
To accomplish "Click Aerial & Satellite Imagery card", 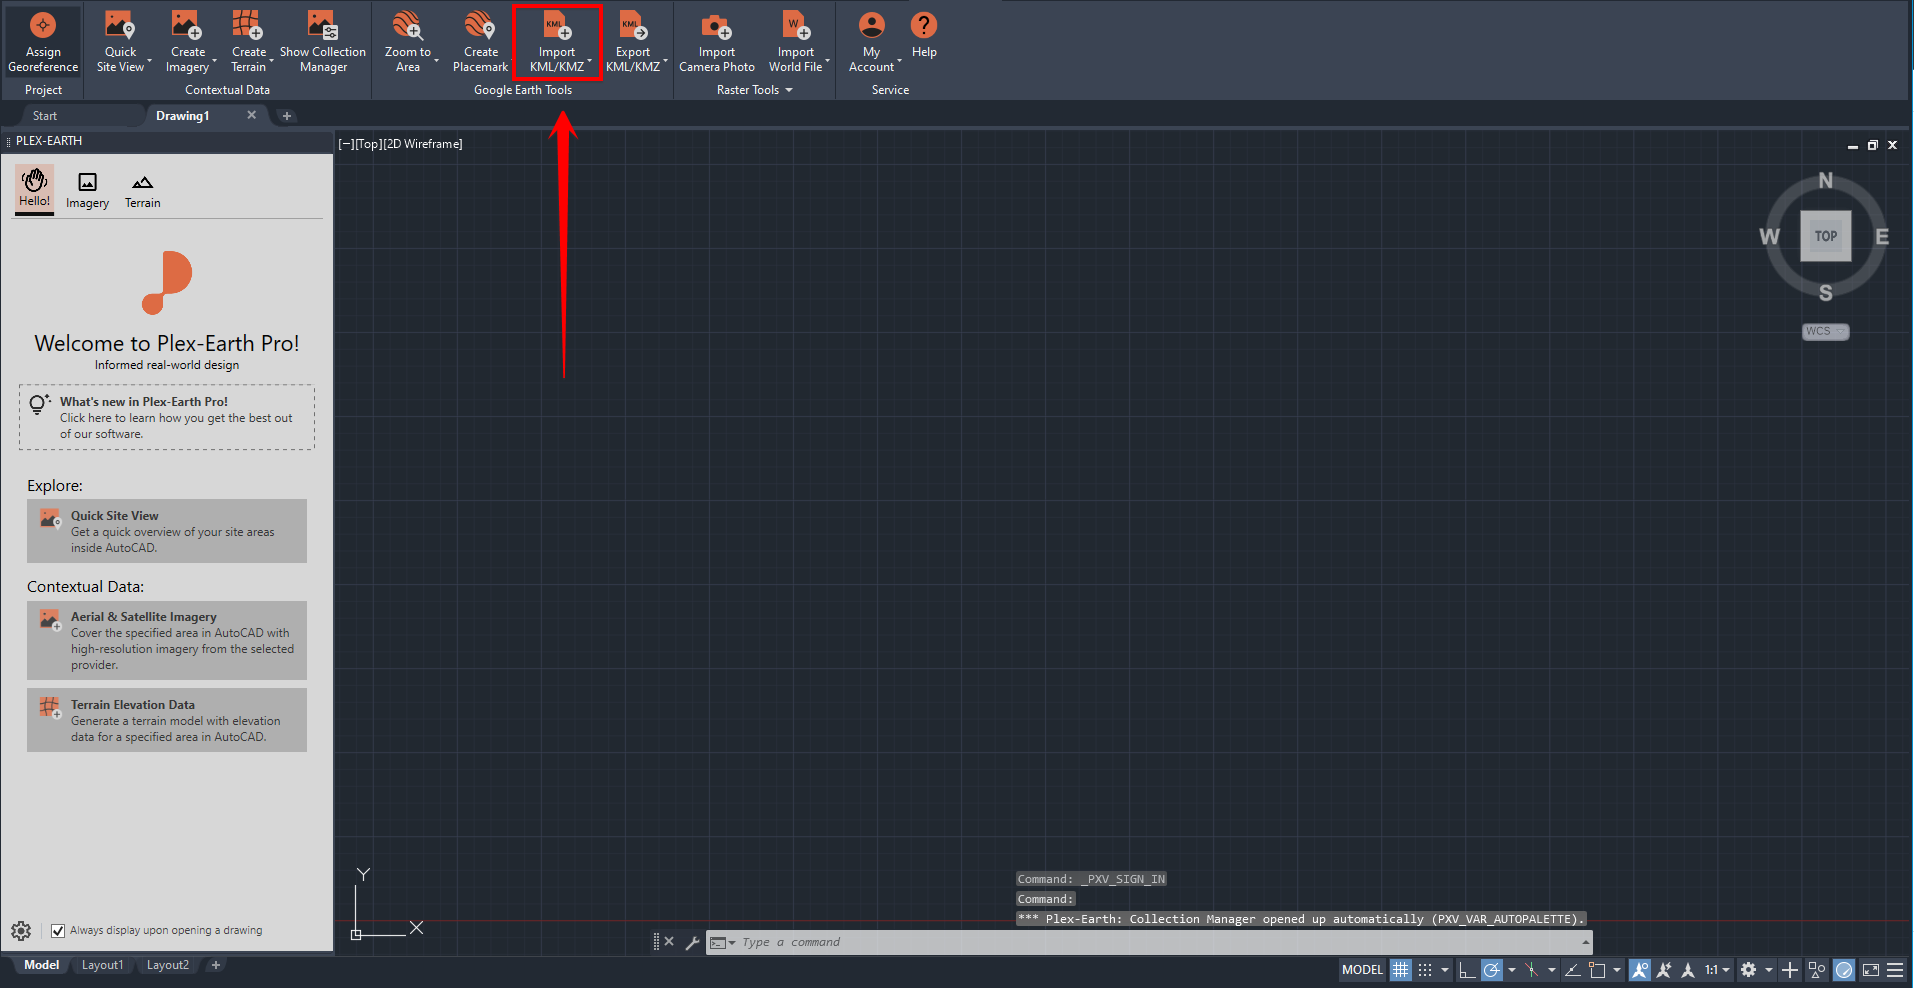I will pos(167,640).
